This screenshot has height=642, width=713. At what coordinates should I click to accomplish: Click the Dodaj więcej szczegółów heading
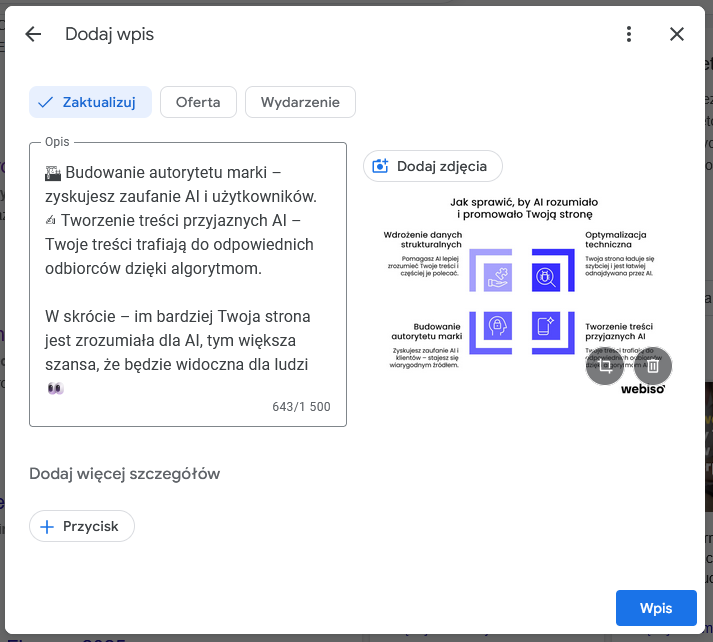click(125, 474)
